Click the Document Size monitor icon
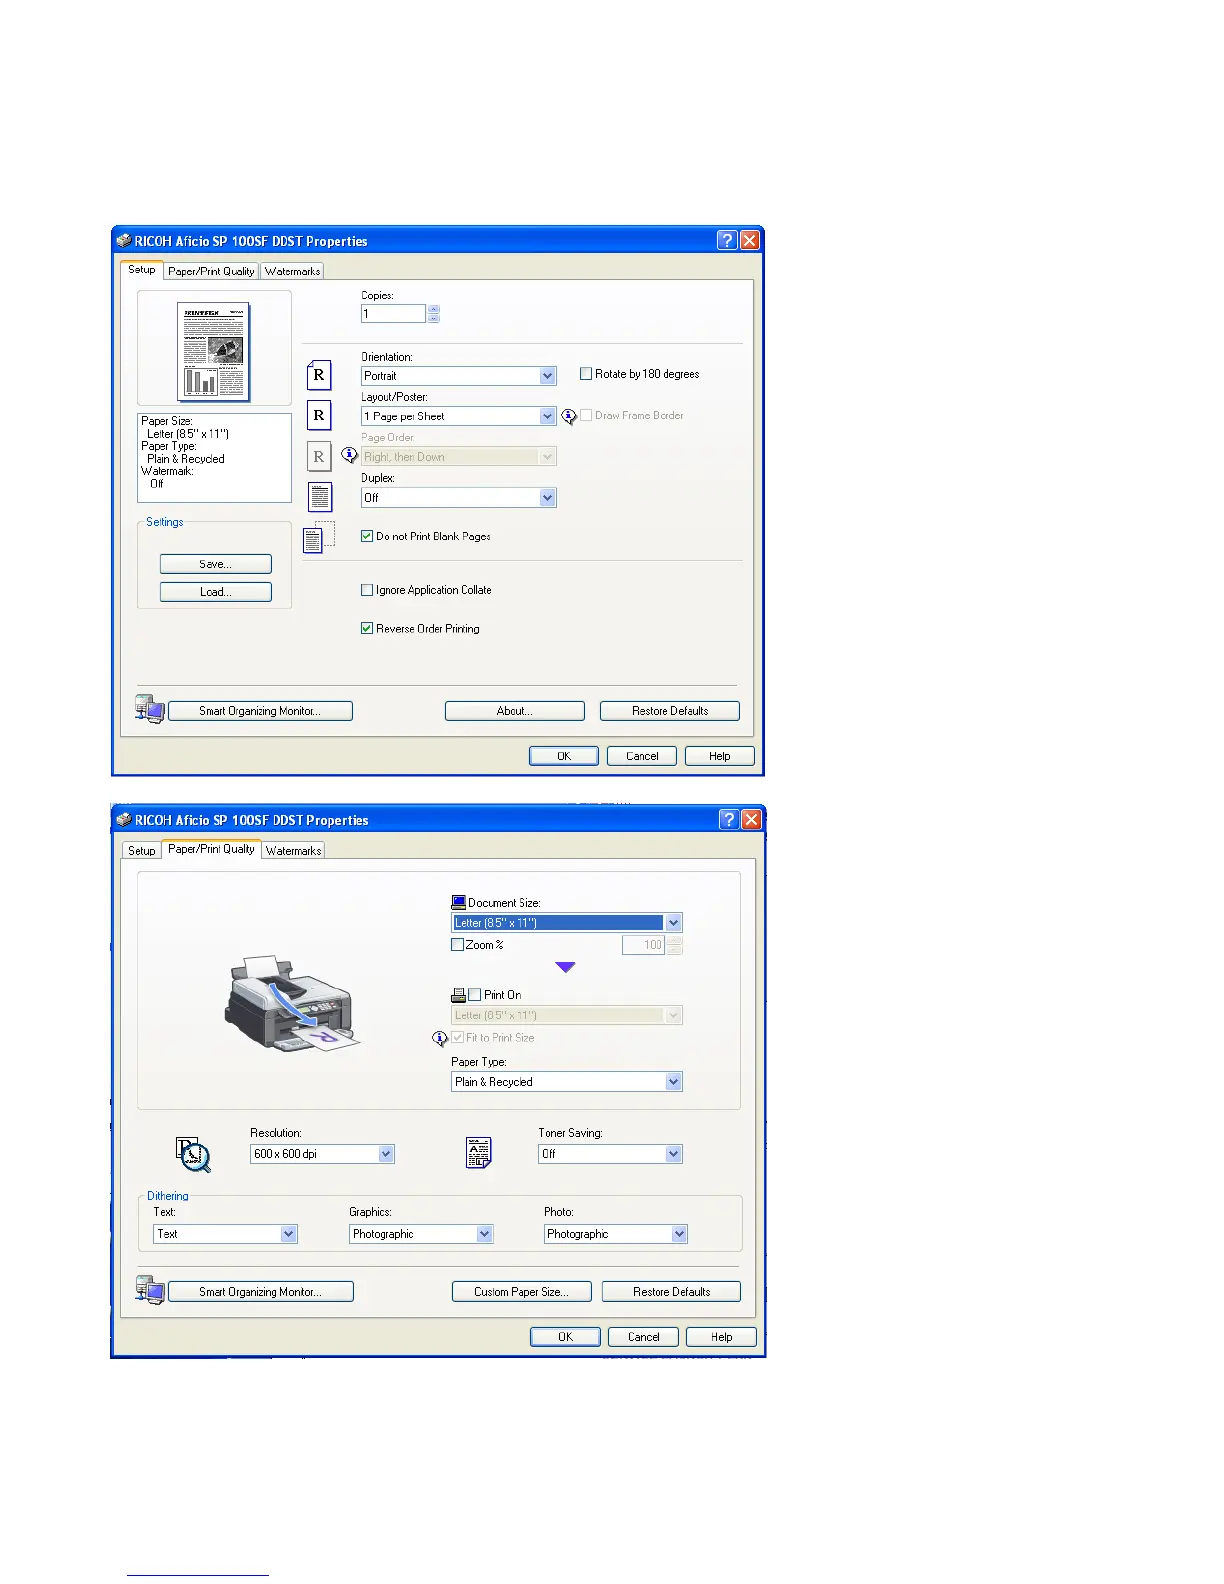1224x1584 pixels. pos(458,902)
